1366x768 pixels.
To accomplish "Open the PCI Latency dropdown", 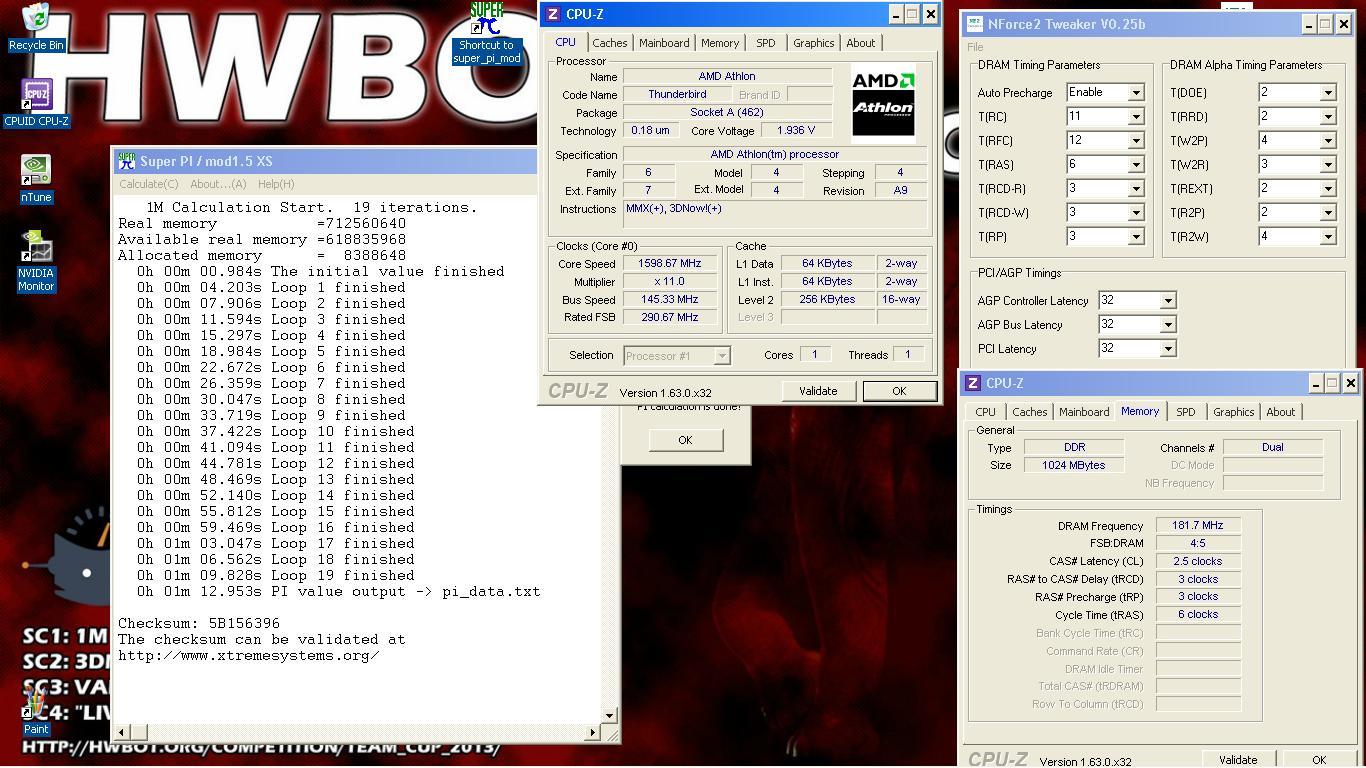I will (1168, 349).
